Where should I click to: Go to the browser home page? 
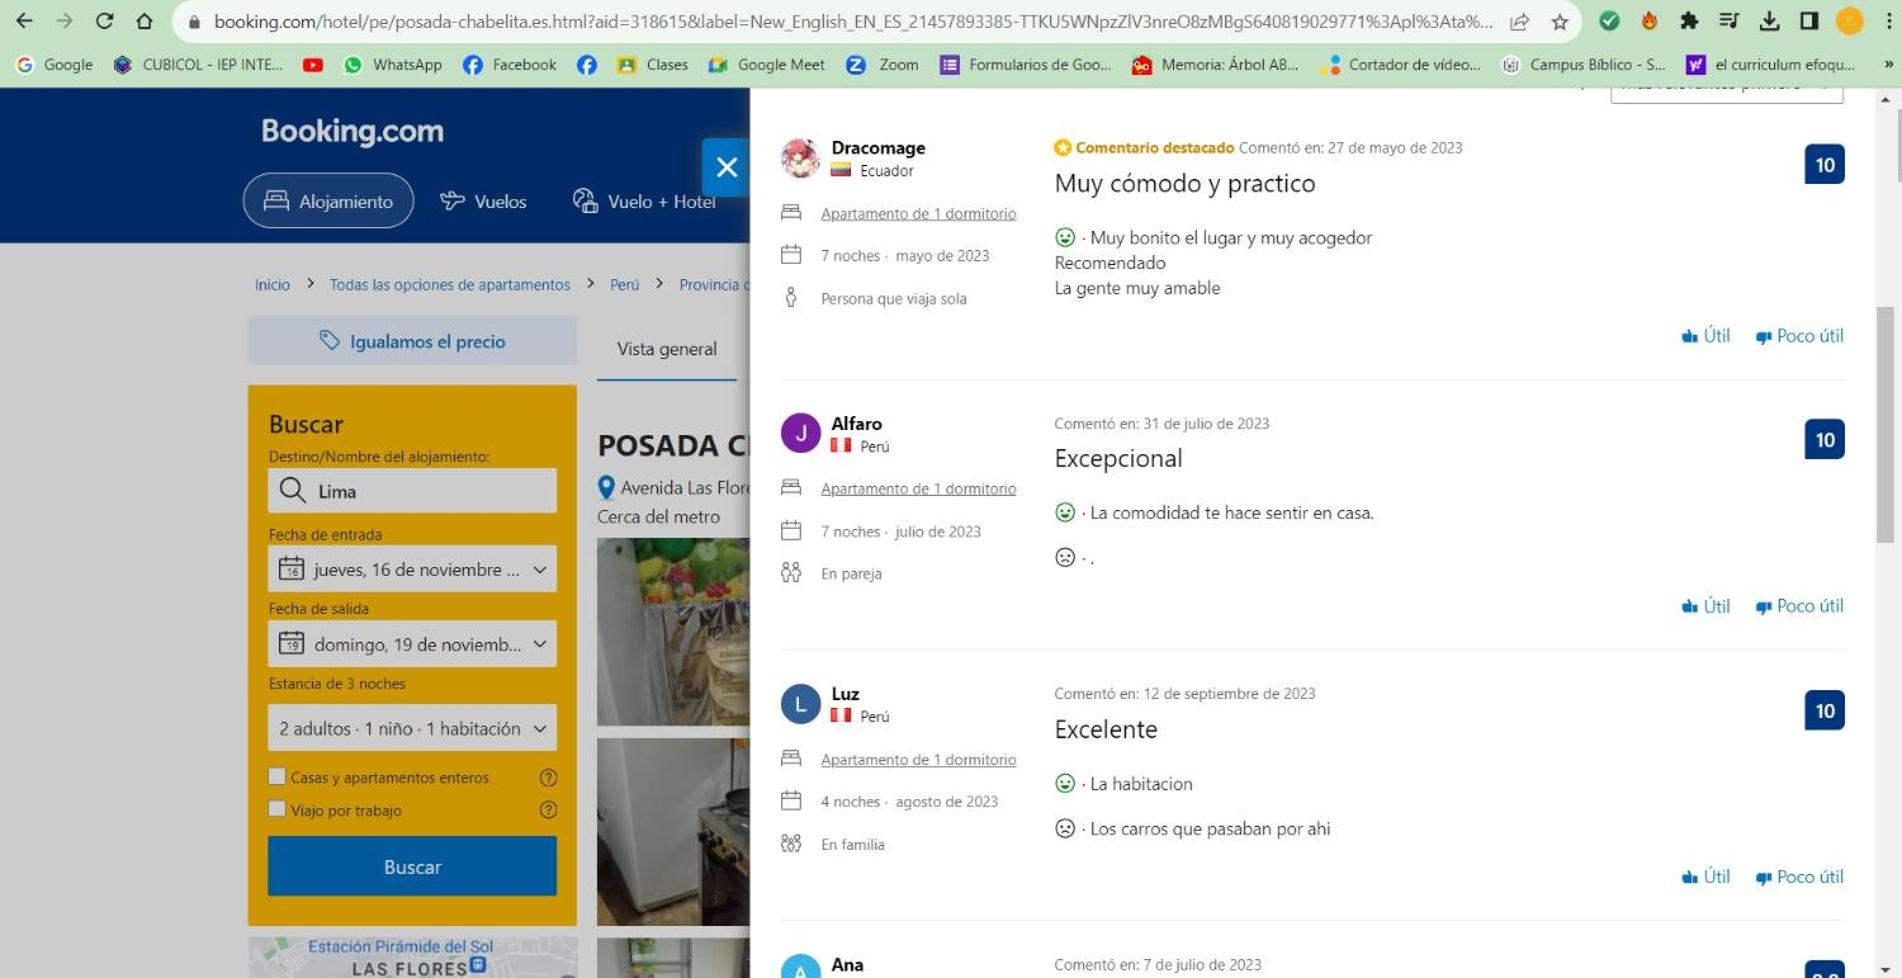pos(144,21)
